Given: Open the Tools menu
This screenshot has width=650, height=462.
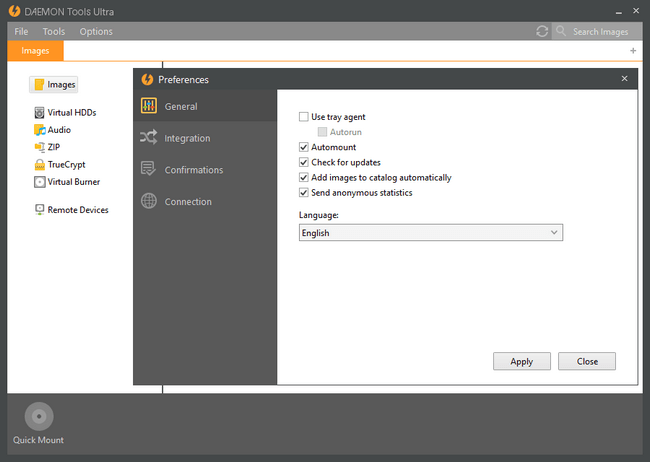Looking at the screenshot, I should [x=54, y=32].
